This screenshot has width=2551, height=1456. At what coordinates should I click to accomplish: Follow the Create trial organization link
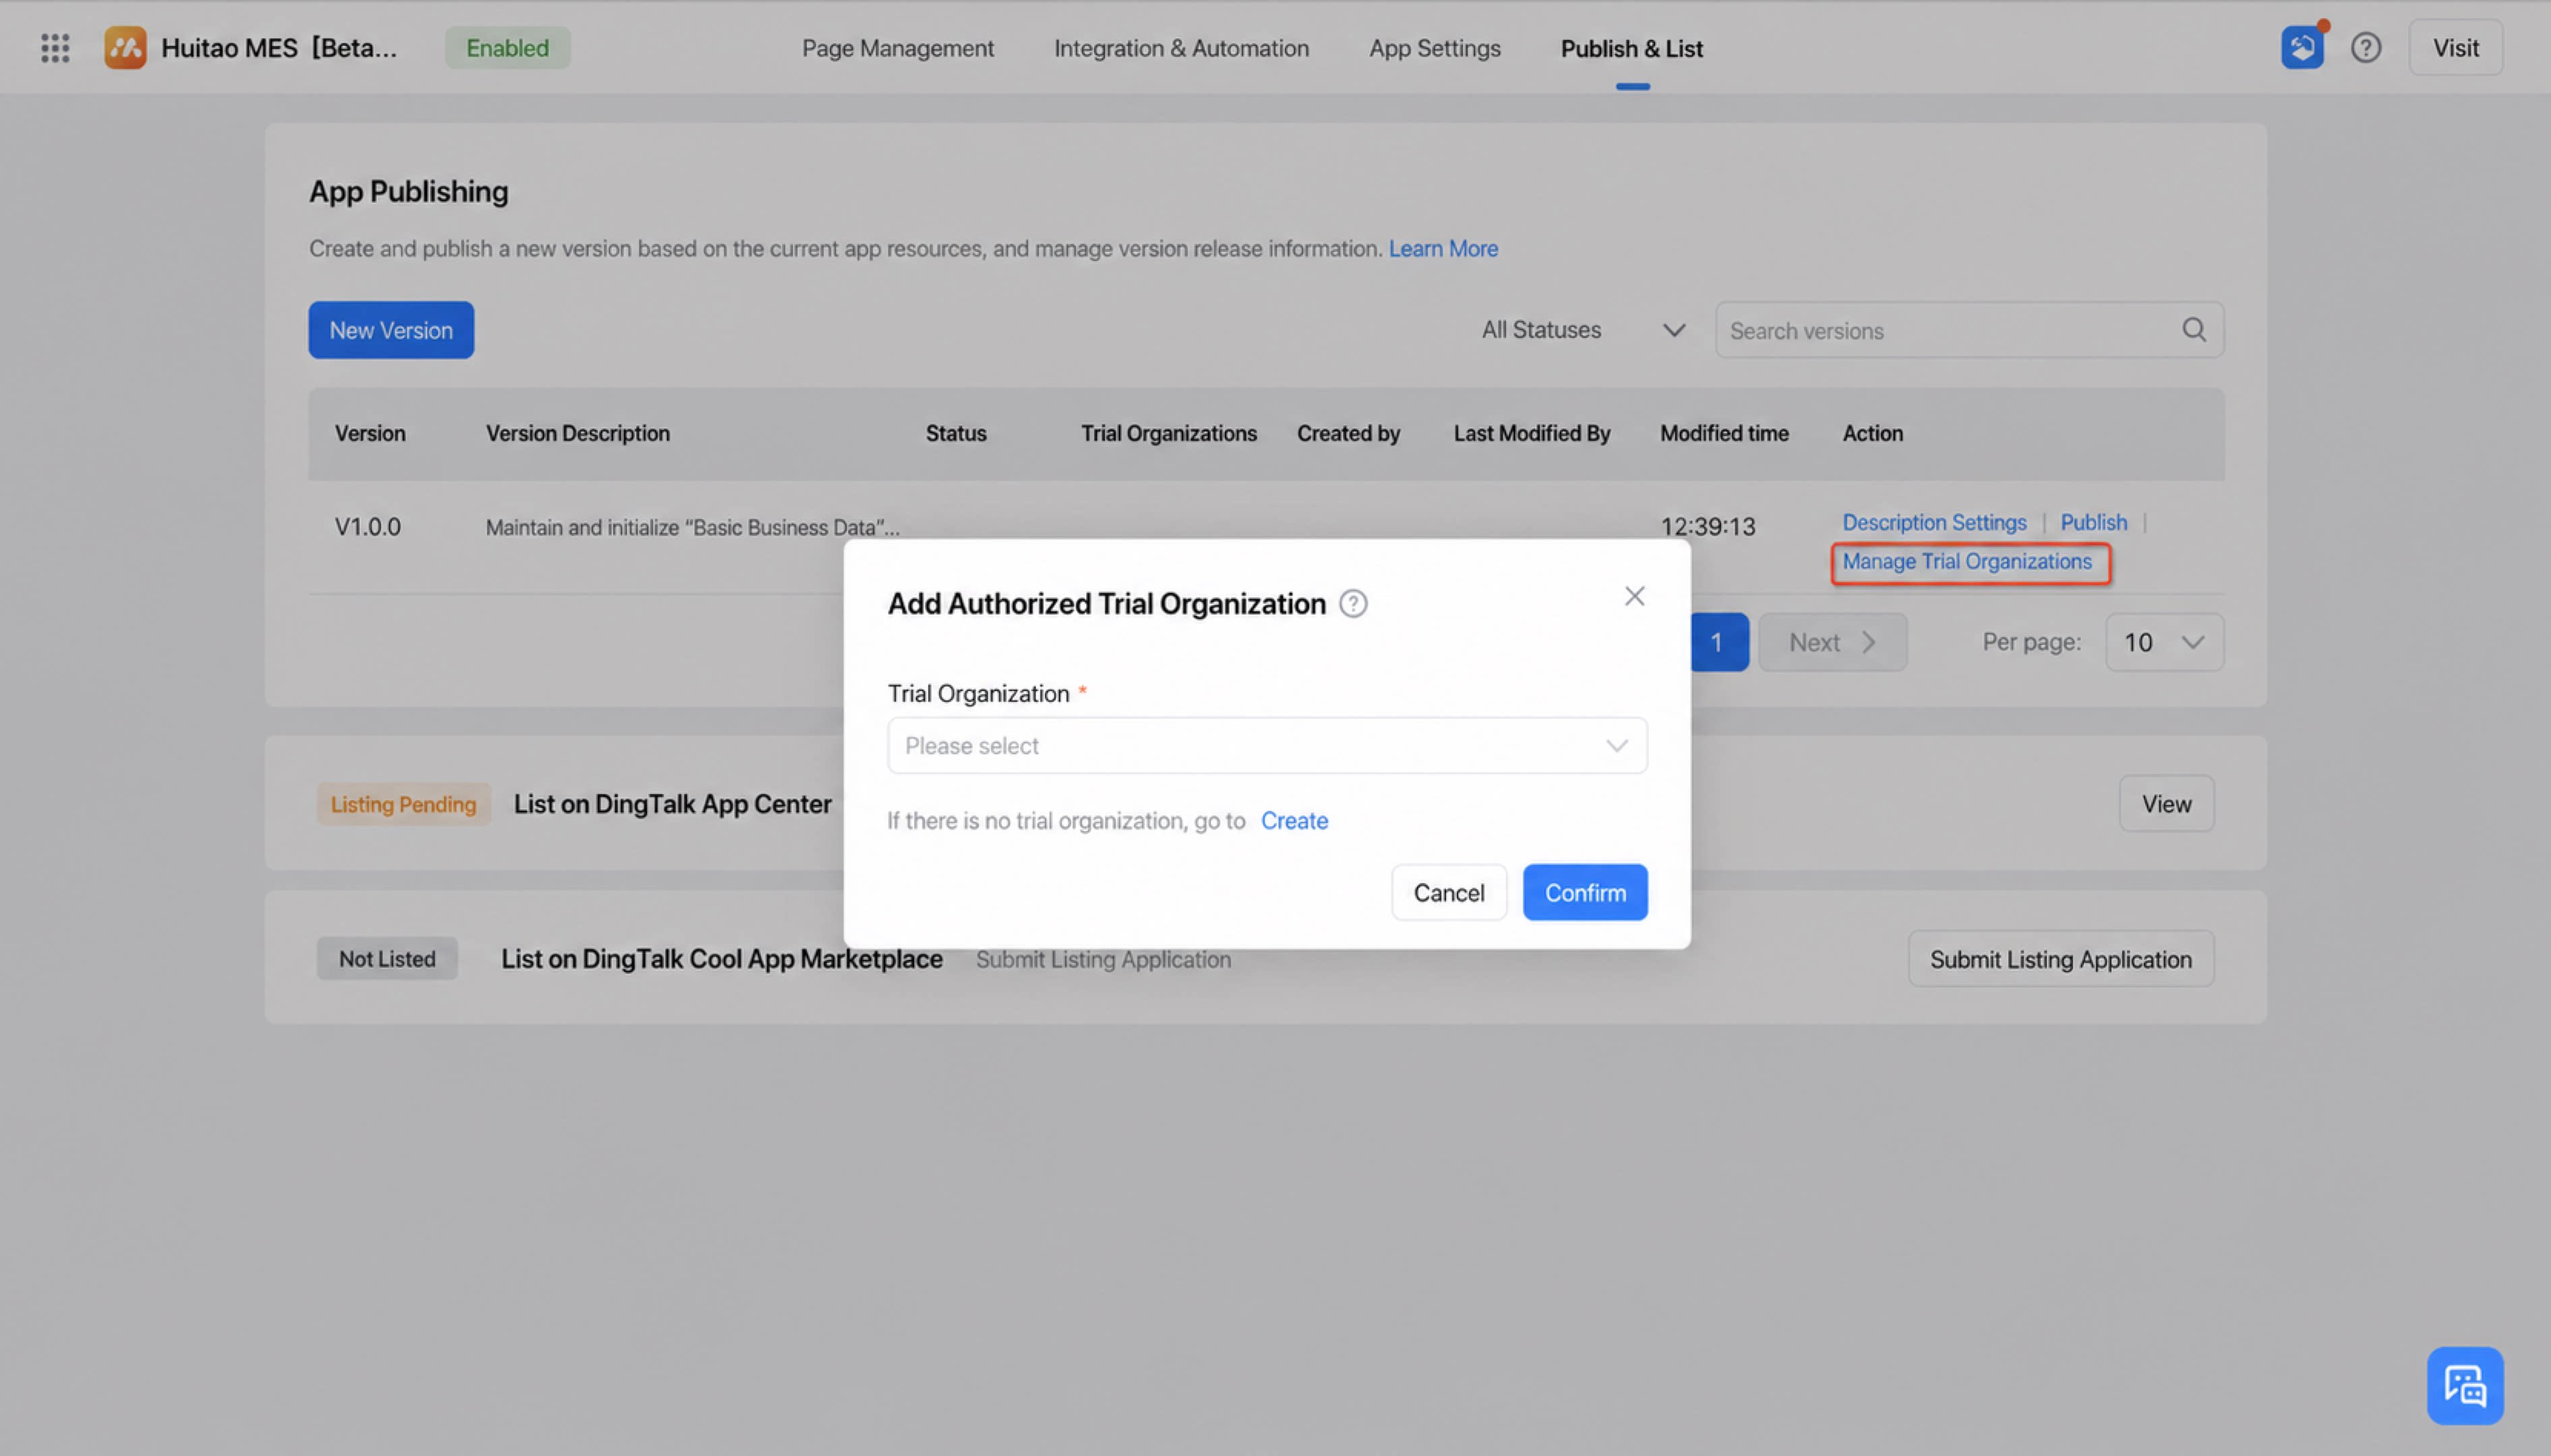(1294, 820)
